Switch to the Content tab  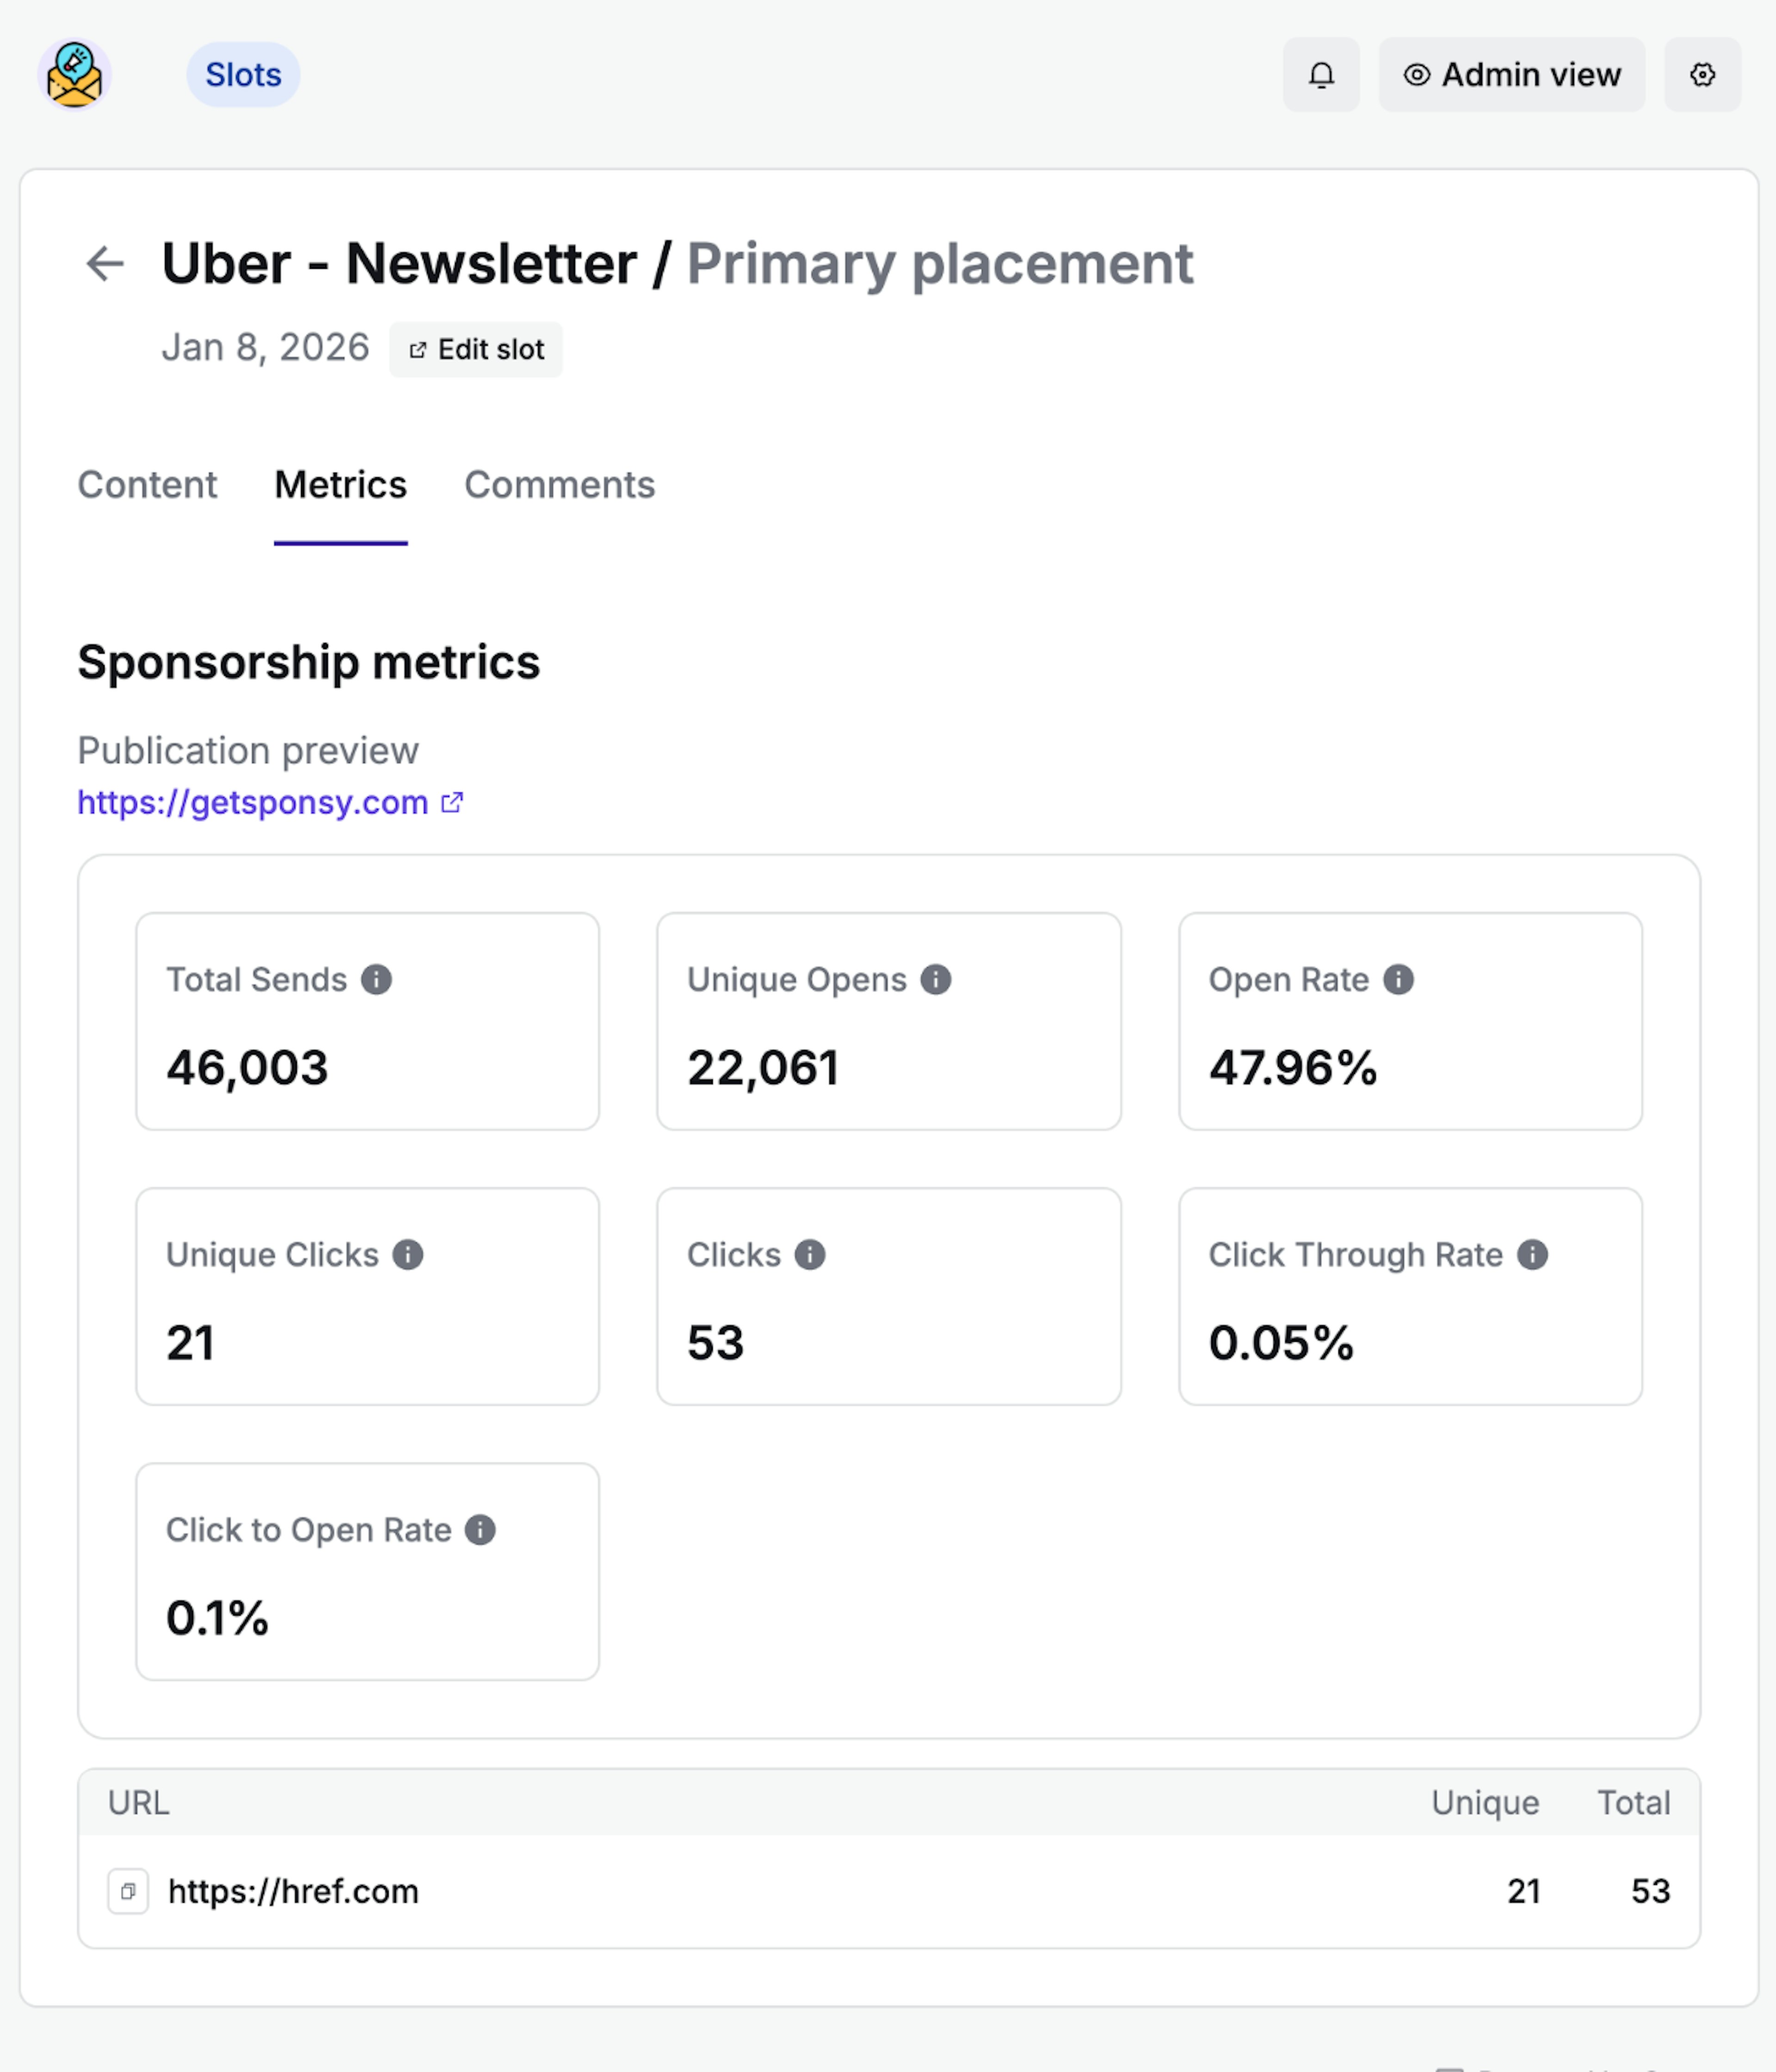[x=147, y=485]
